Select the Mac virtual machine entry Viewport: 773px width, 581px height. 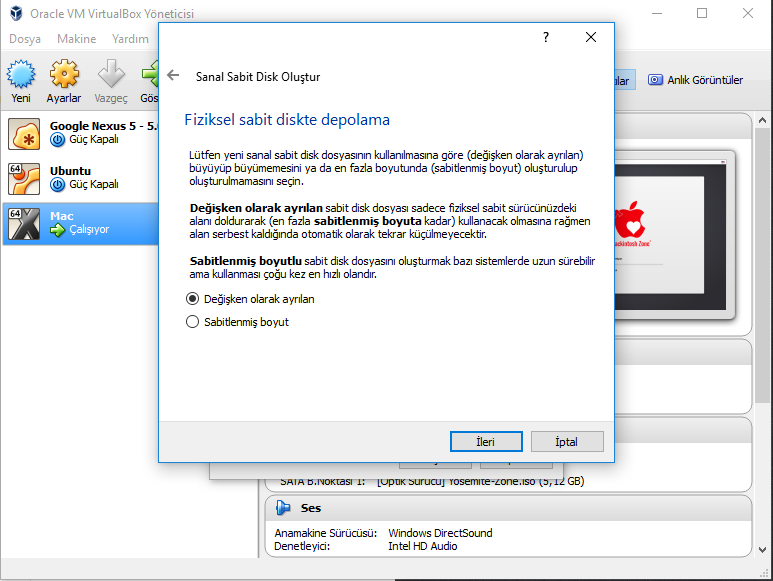point(80,224)
